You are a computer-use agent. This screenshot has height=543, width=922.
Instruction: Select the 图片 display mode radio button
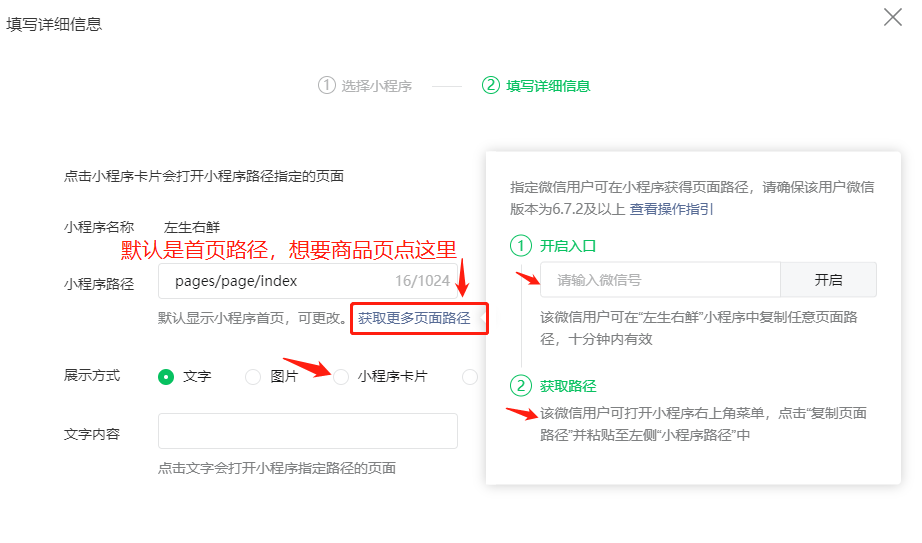click(x=253, y=377)
